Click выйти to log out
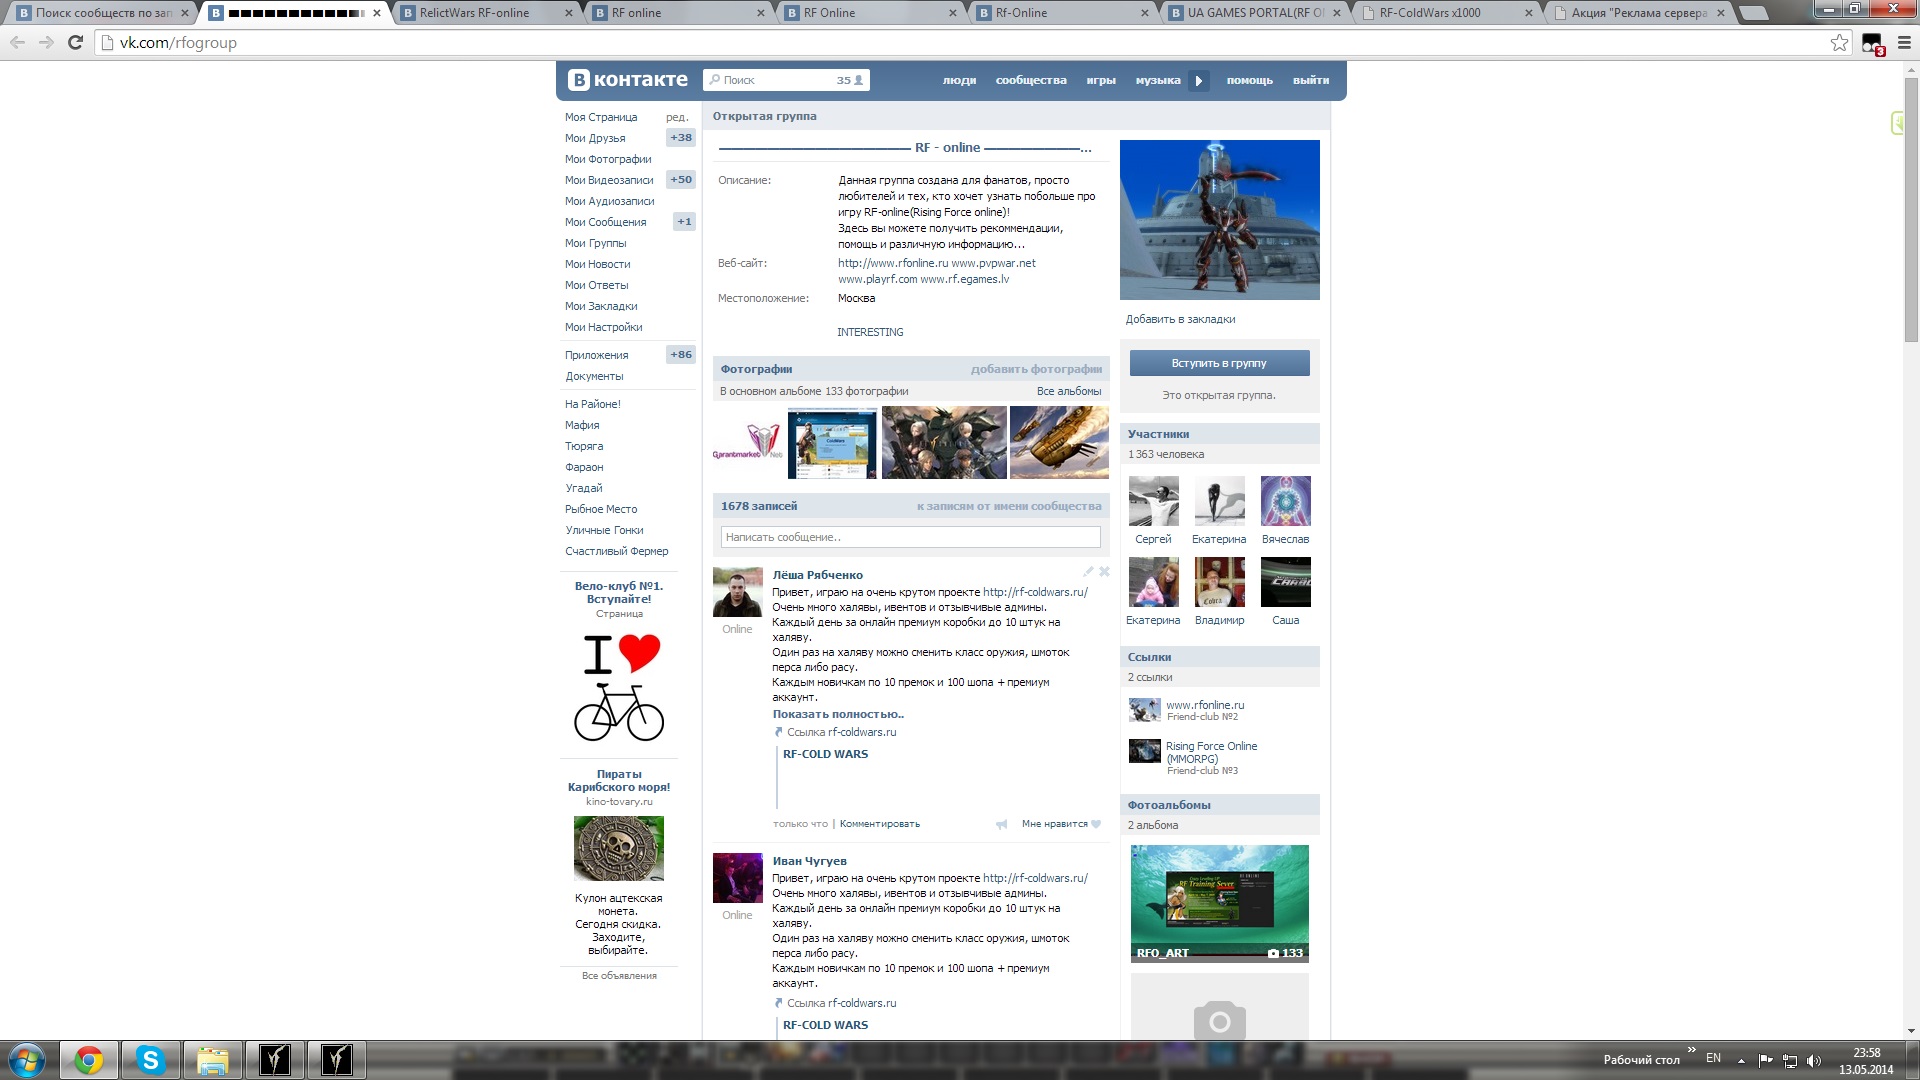This screenshot has height=1080, width=1920. 1311,80
